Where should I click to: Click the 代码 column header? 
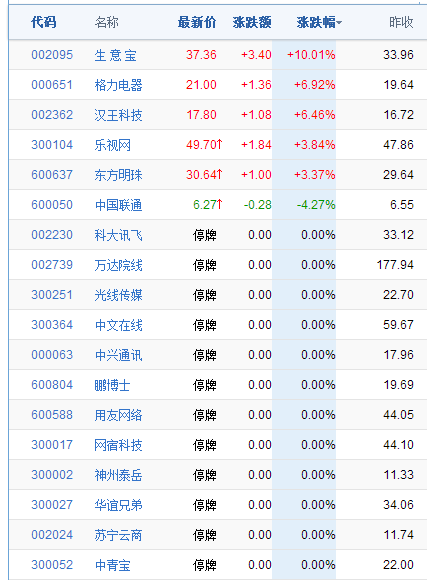click(44, 23)
